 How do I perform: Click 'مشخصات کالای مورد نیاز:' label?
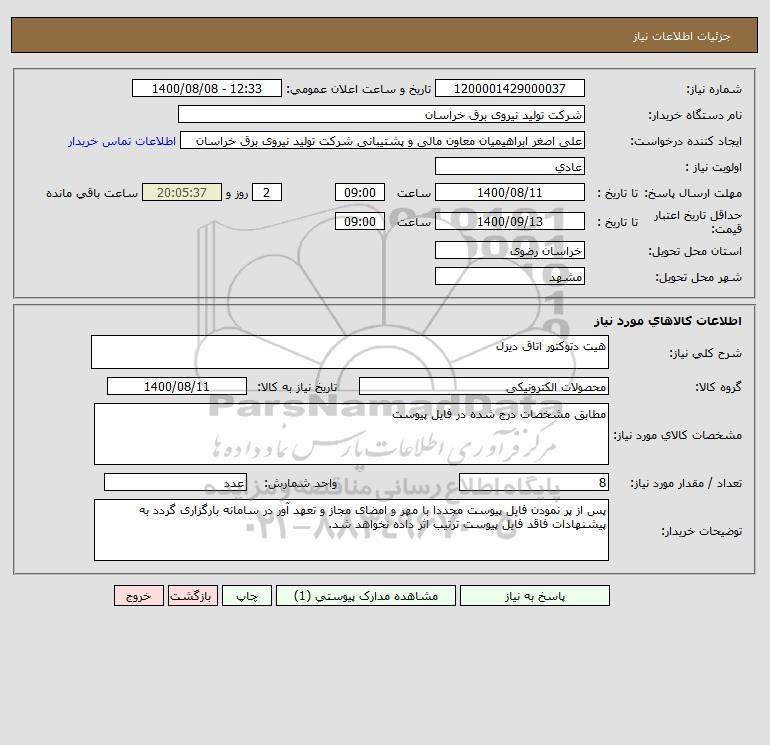678,435
